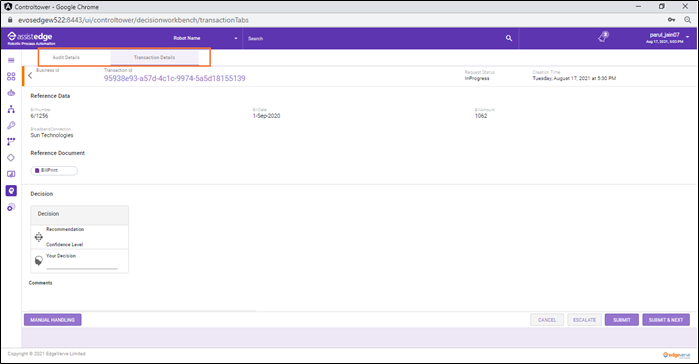Open the BillPrint reference document
Image resolution: width=699 pixels, height=364 pixels.
54,171
